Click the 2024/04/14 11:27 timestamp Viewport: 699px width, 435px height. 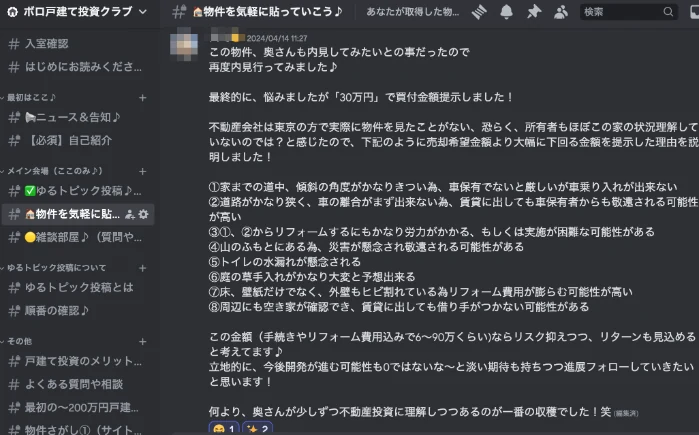[x=277, y=38]
